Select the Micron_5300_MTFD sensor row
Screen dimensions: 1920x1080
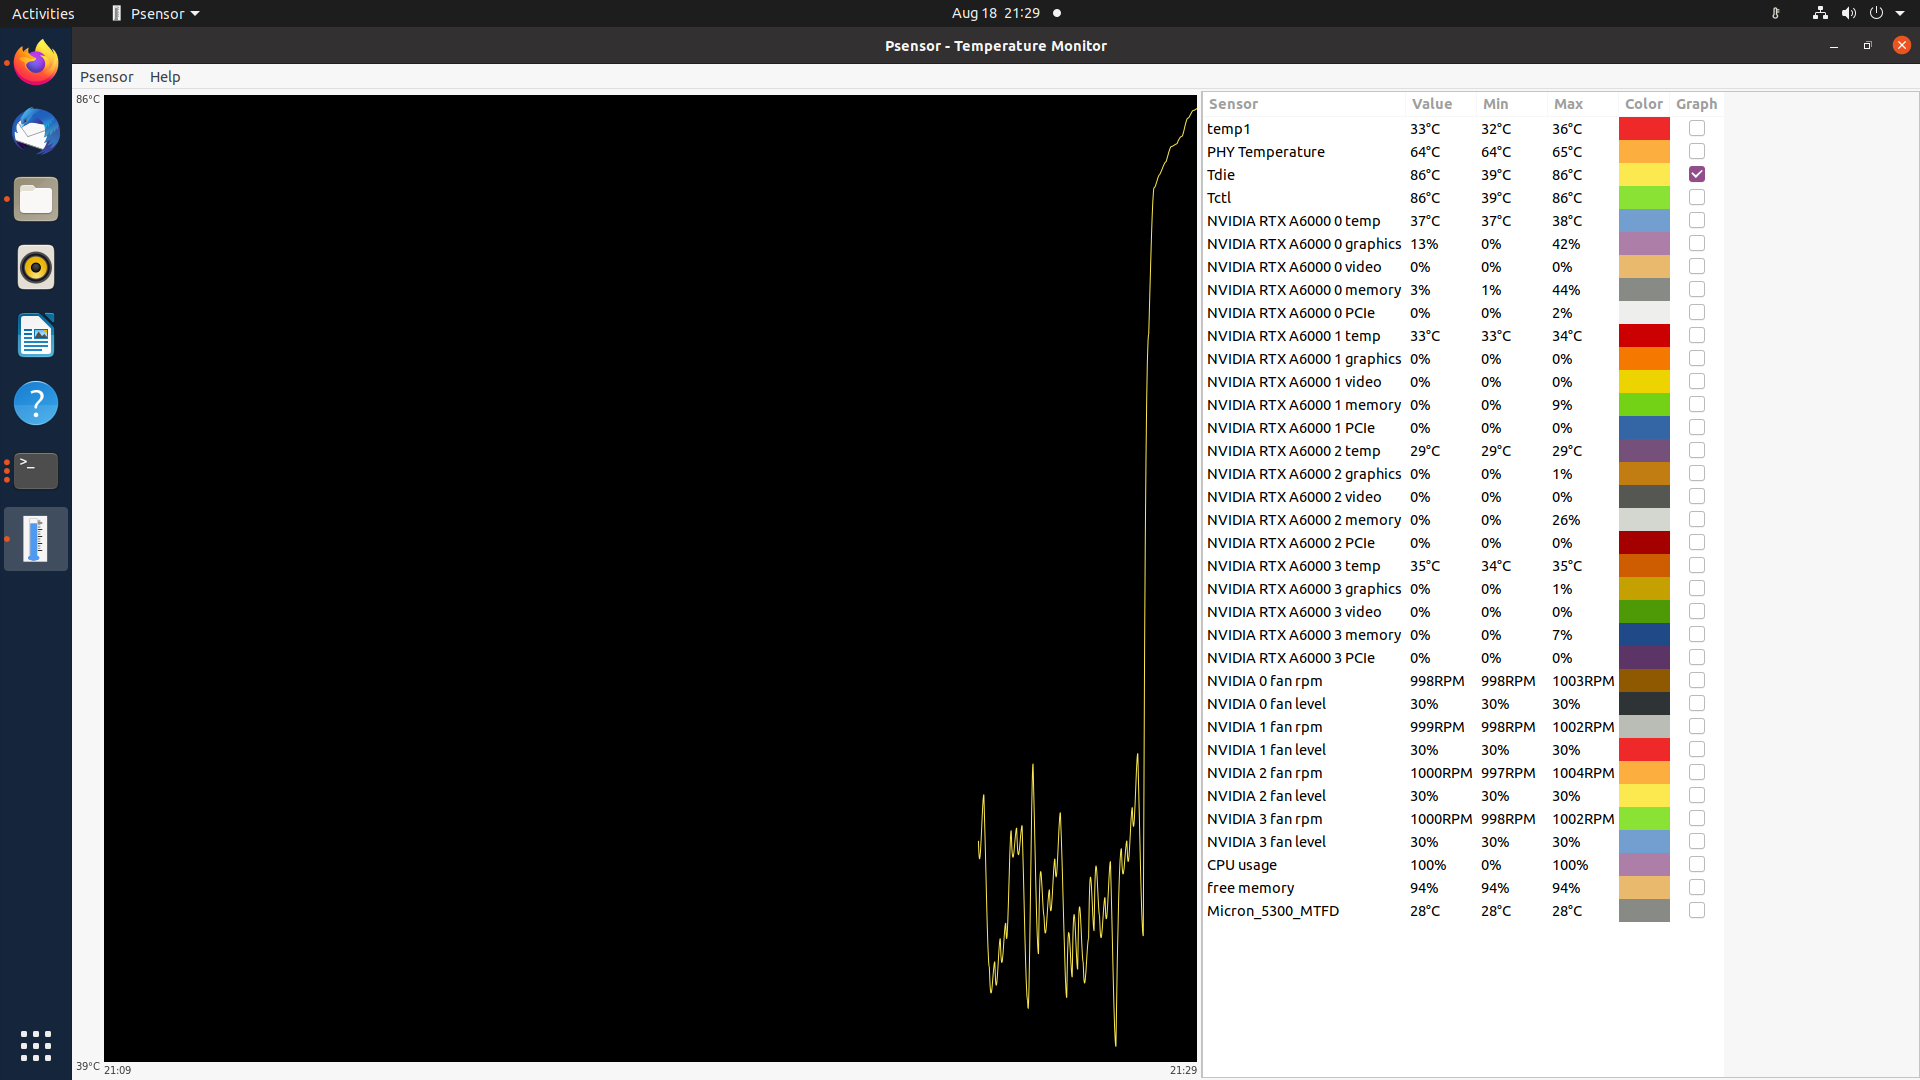pos(1462,910)
